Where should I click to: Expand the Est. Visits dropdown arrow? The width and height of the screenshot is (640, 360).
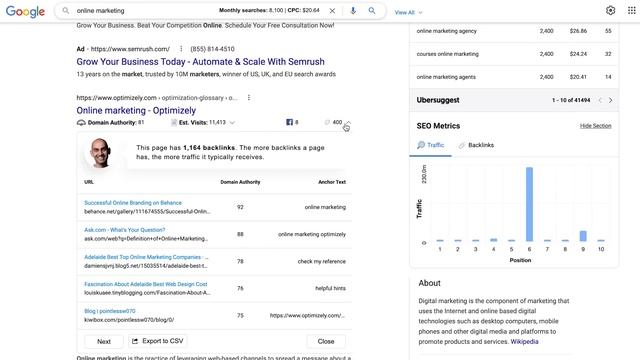[232, 122]
